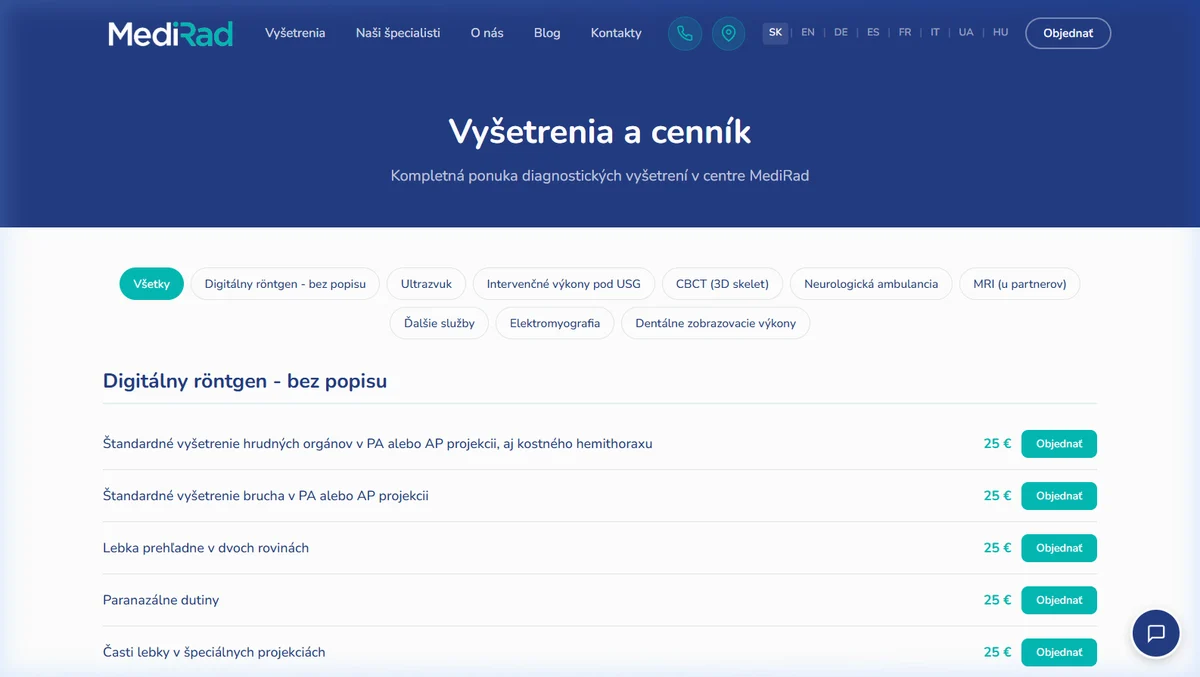Click the phone call icon
The height and width of the screenshot is (677, 1200).
click(x=685, y=33)
